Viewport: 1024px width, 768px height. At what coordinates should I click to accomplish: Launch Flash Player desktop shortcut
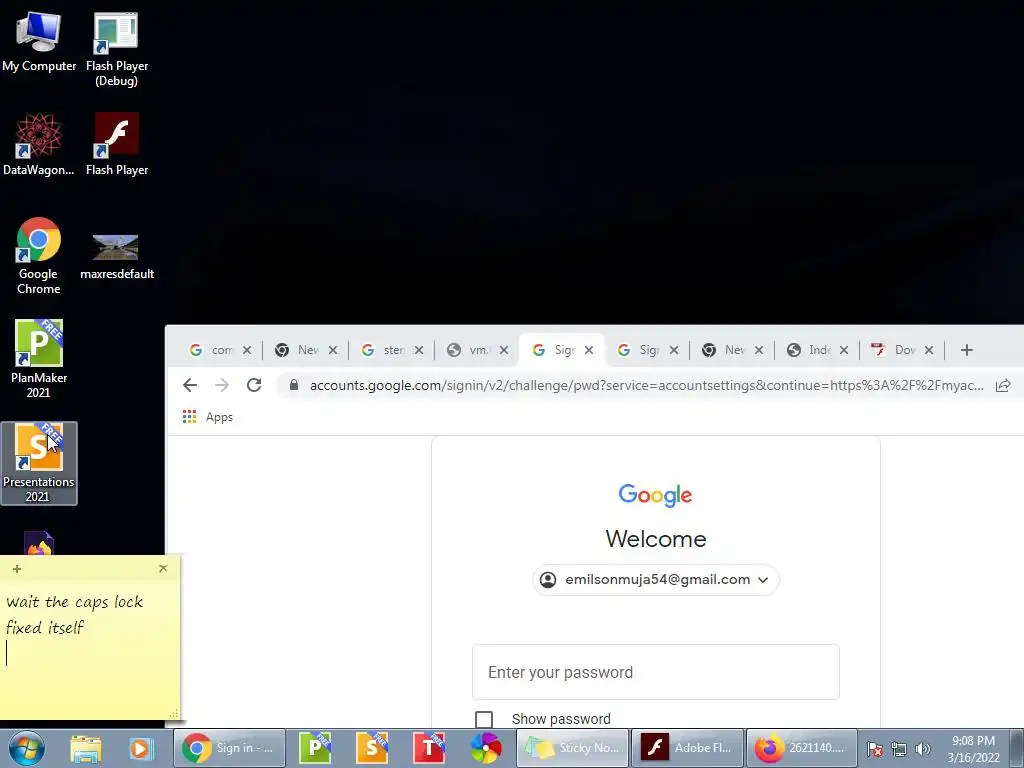point(116,144)
